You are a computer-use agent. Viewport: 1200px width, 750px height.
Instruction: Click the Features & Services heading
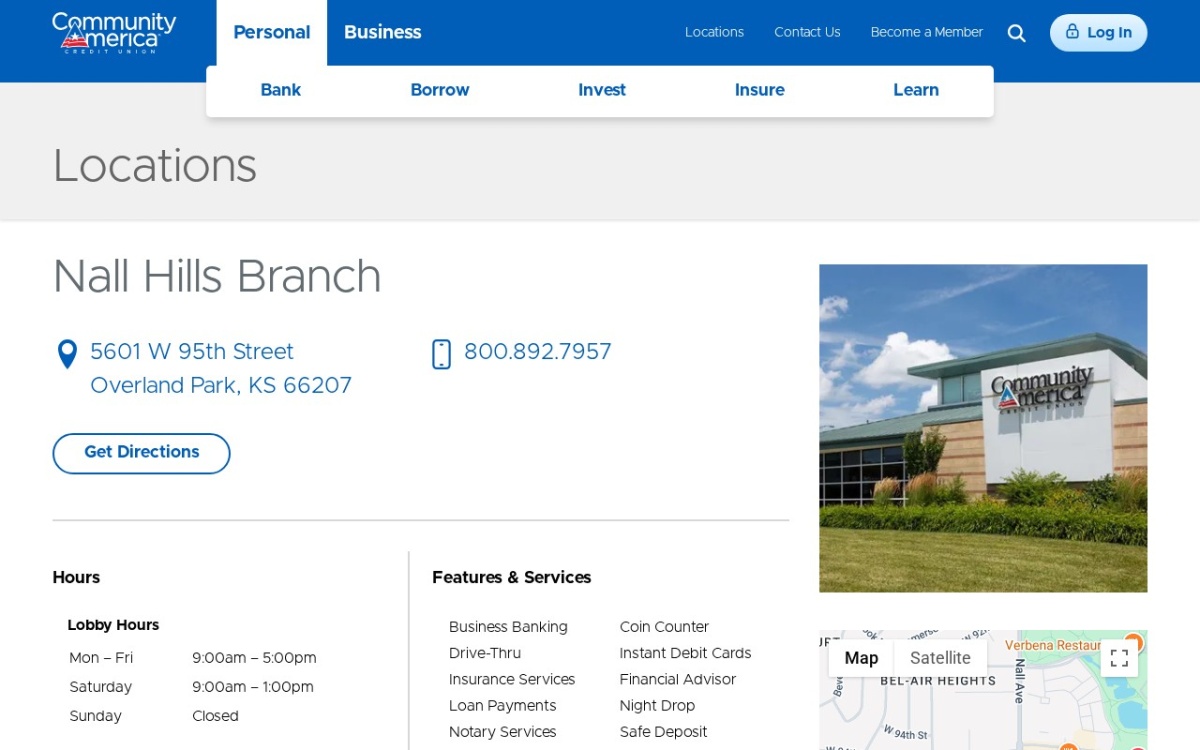pyautogui.click(x=512, y=578)
